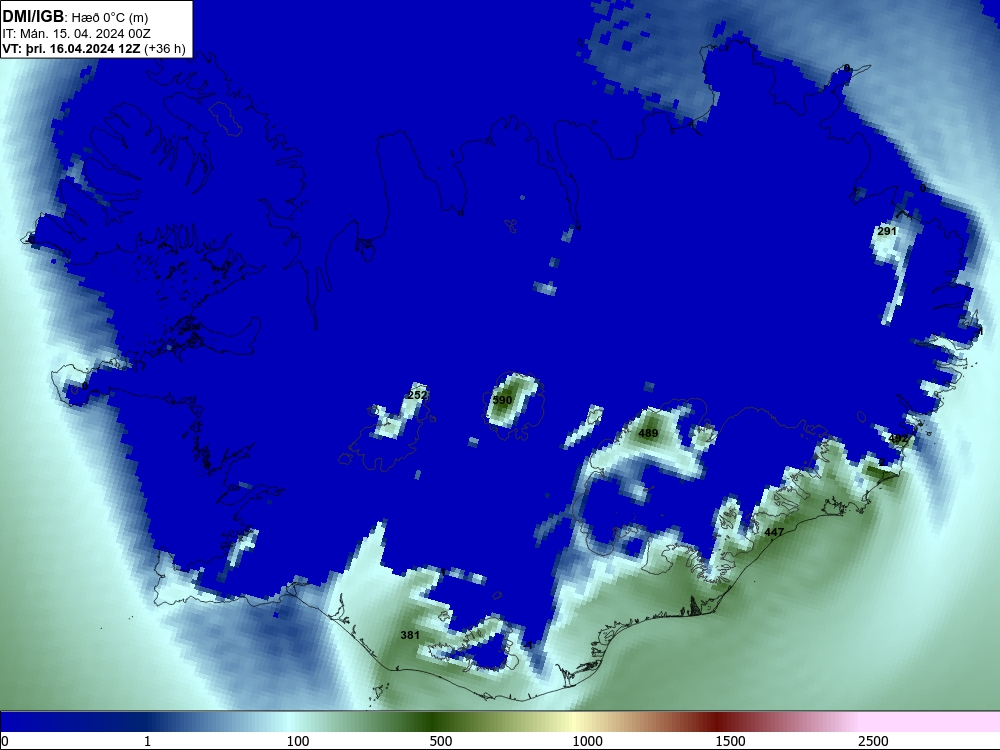Click the 500 tick on color scale

[x=441, y=741]
